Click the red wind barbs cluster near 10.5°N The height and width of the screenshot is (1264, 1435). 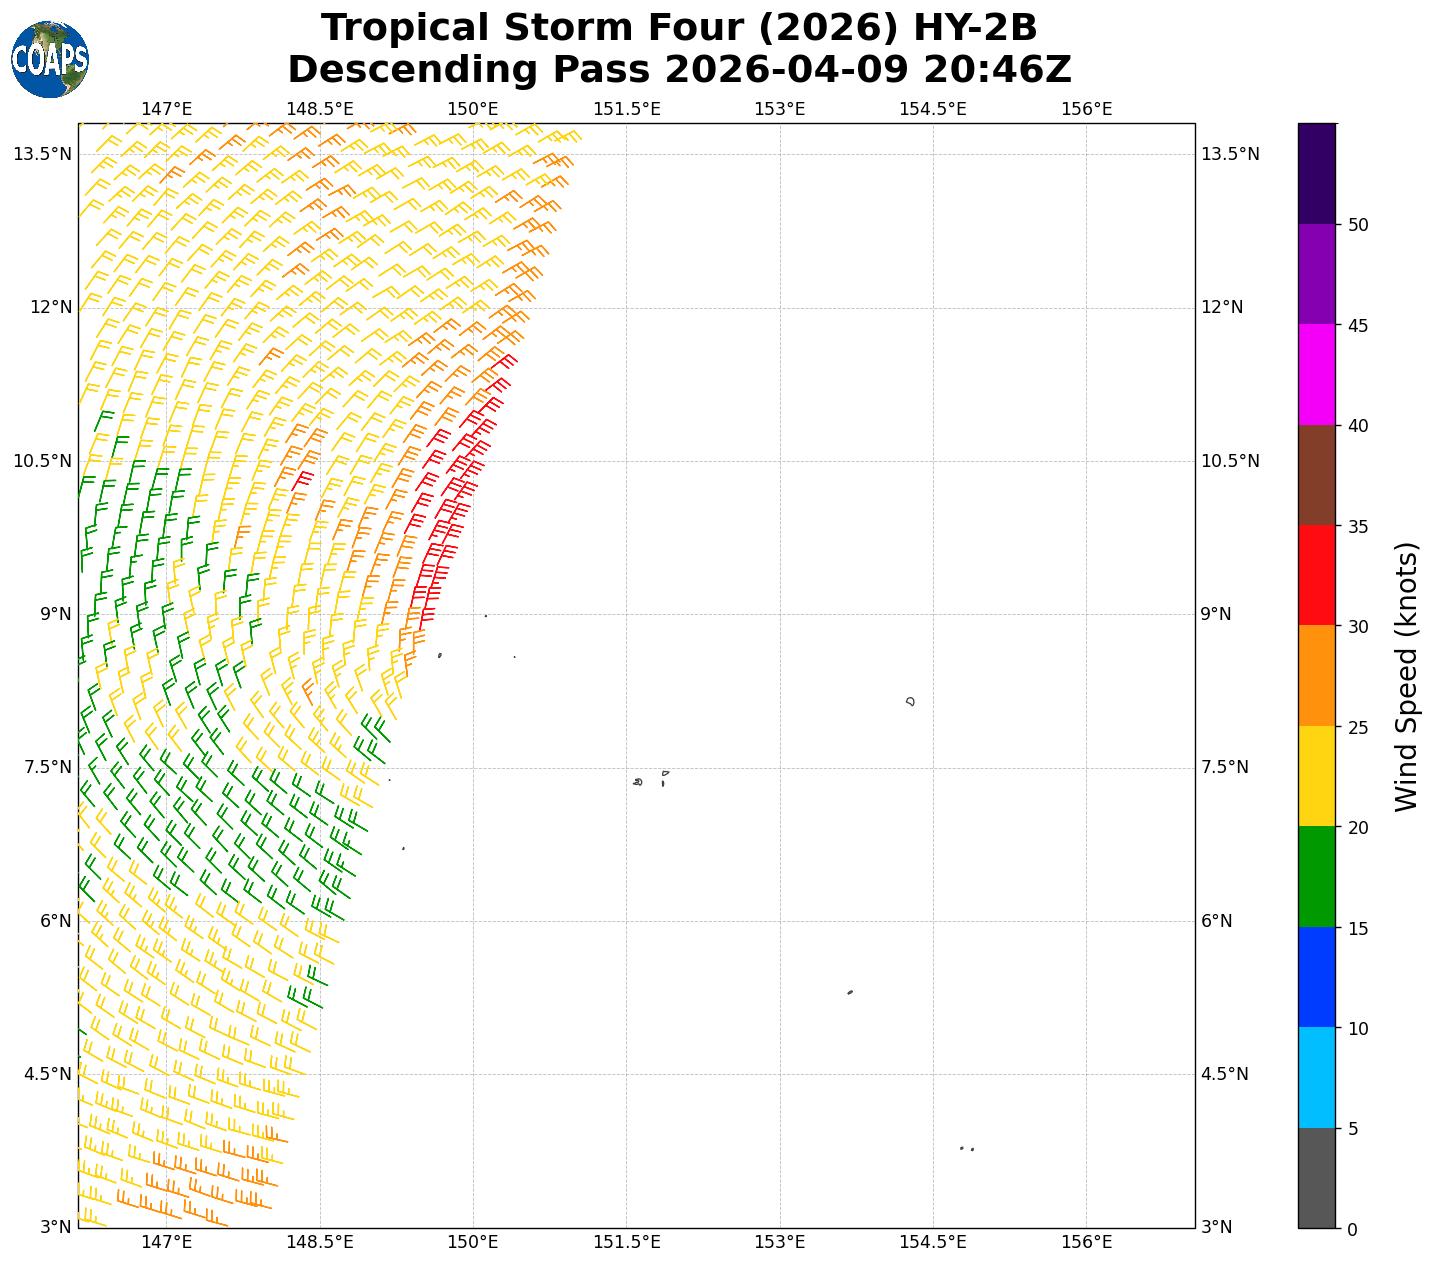click(x=460, y=465)
